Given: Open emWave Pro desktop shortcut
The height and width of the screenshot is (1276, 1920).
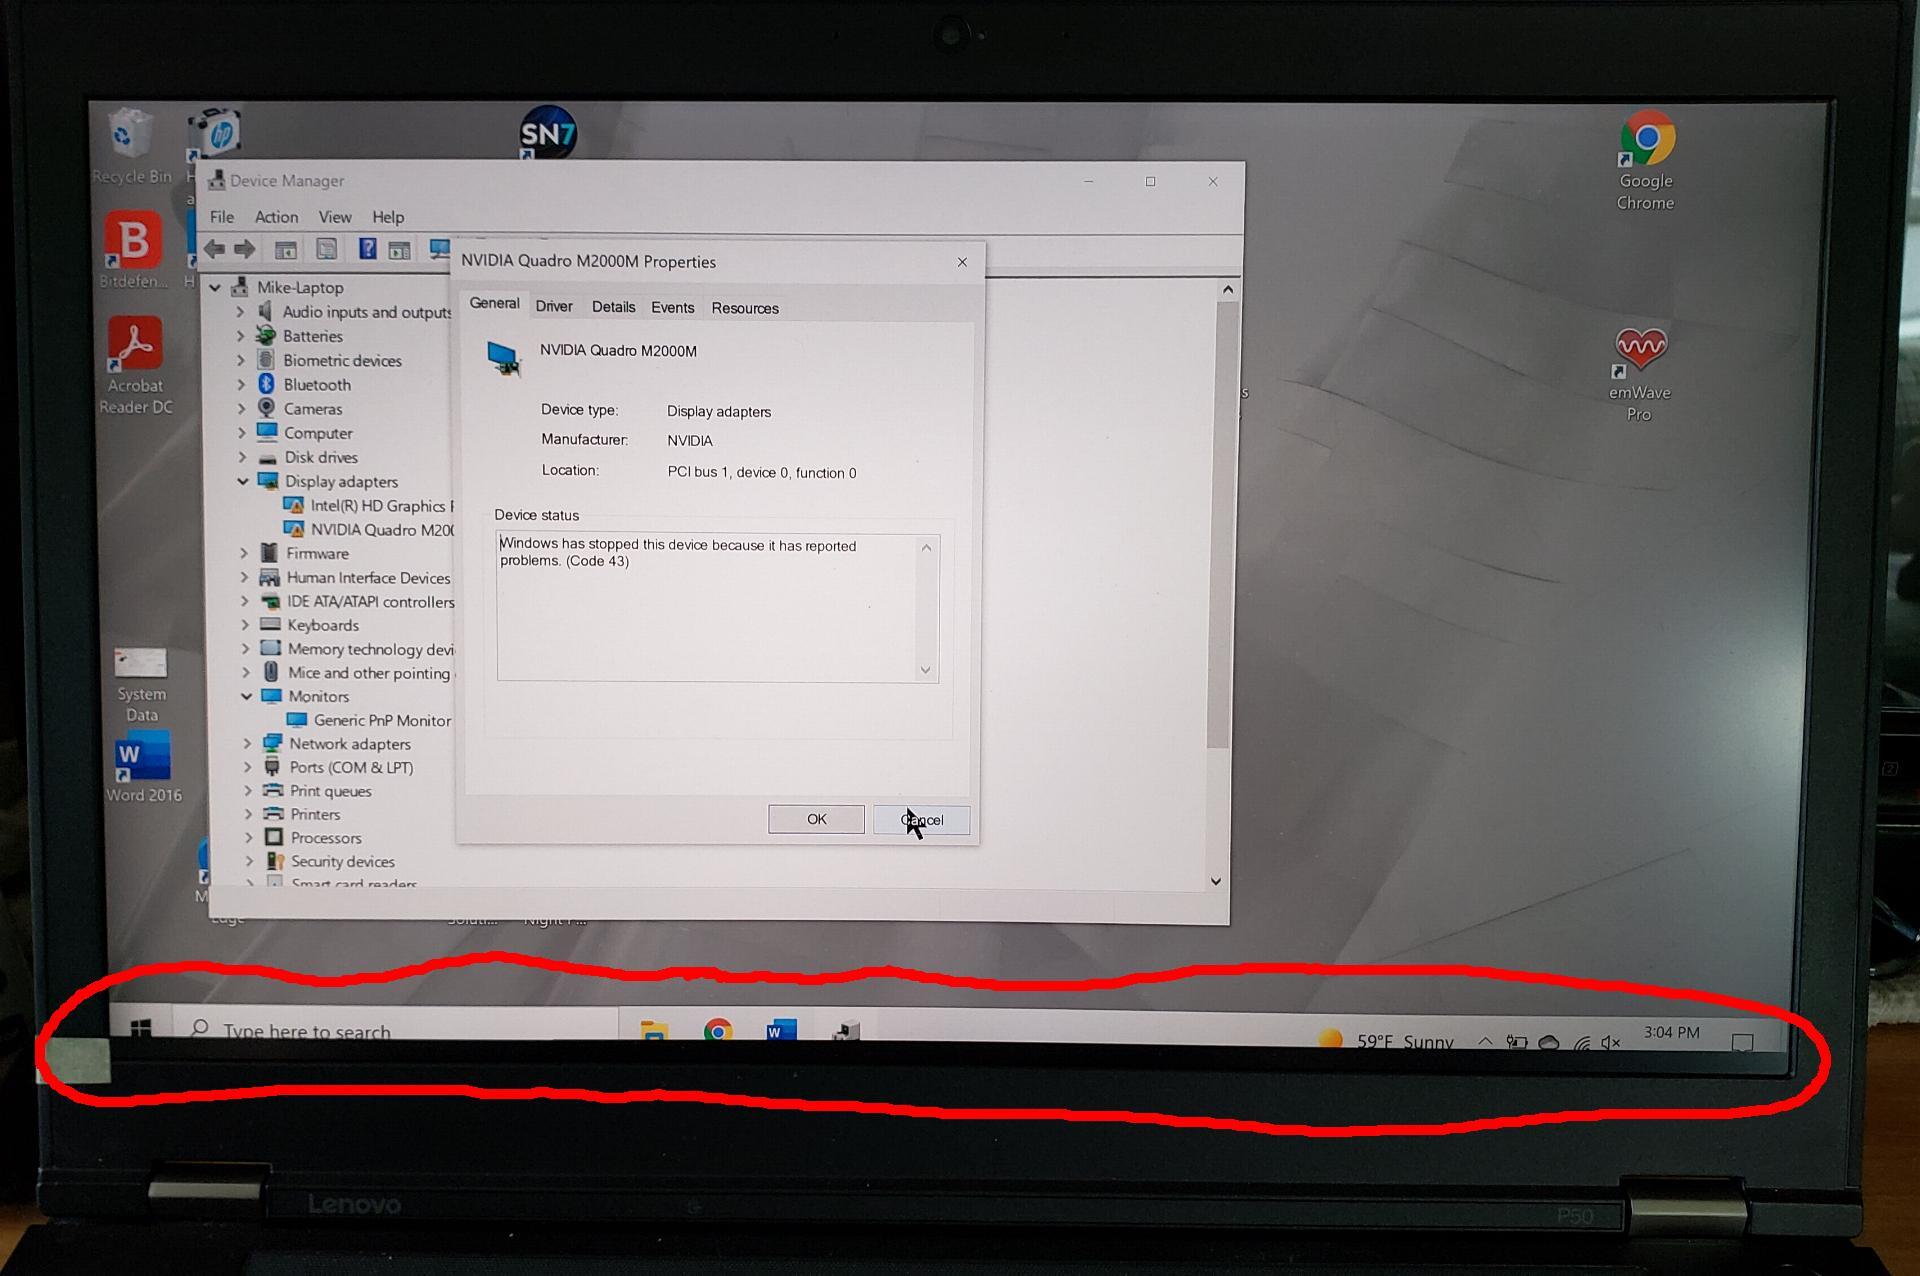Looking at the screenshot, I should (1640, 374).
